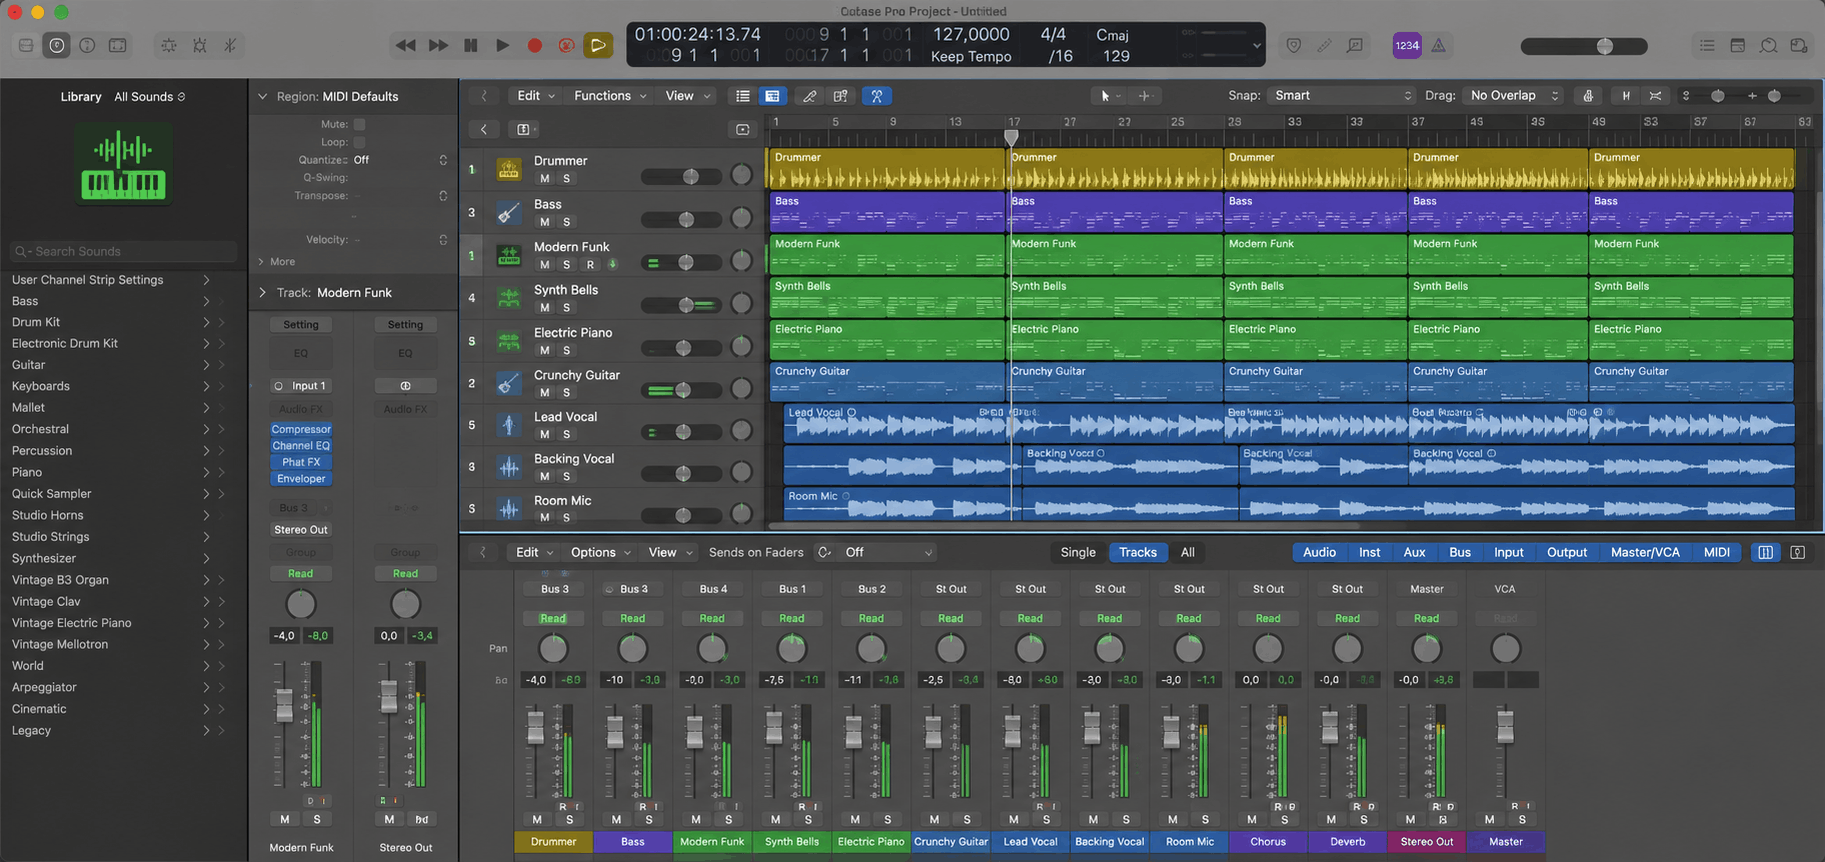Open the Functions menu in the Tracks area
This screenshot has width=1825, height=862.
pos(610,96)
